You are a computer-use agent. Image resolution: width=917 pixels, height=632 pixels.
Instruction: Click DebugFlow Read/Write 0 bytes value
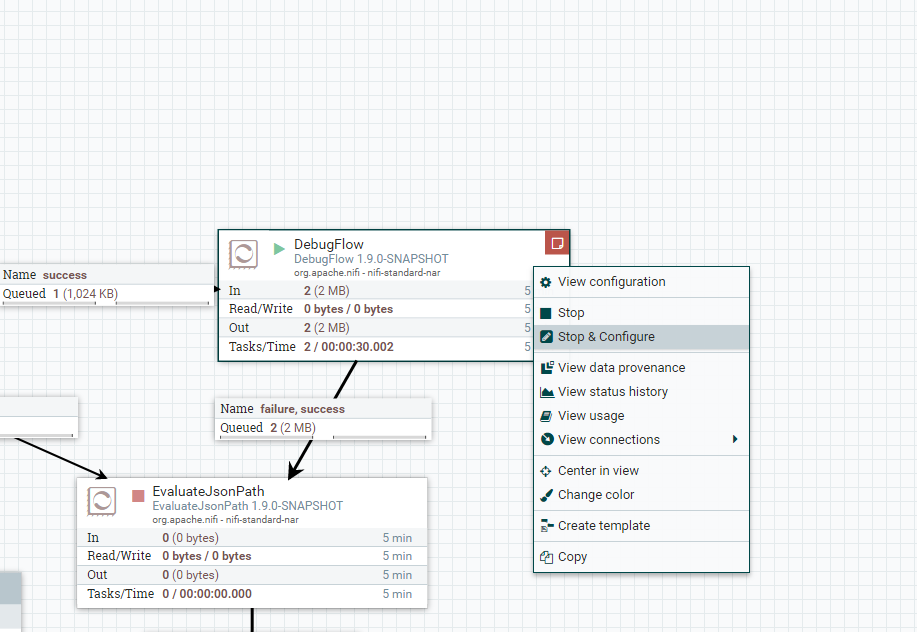click(348, 309)
